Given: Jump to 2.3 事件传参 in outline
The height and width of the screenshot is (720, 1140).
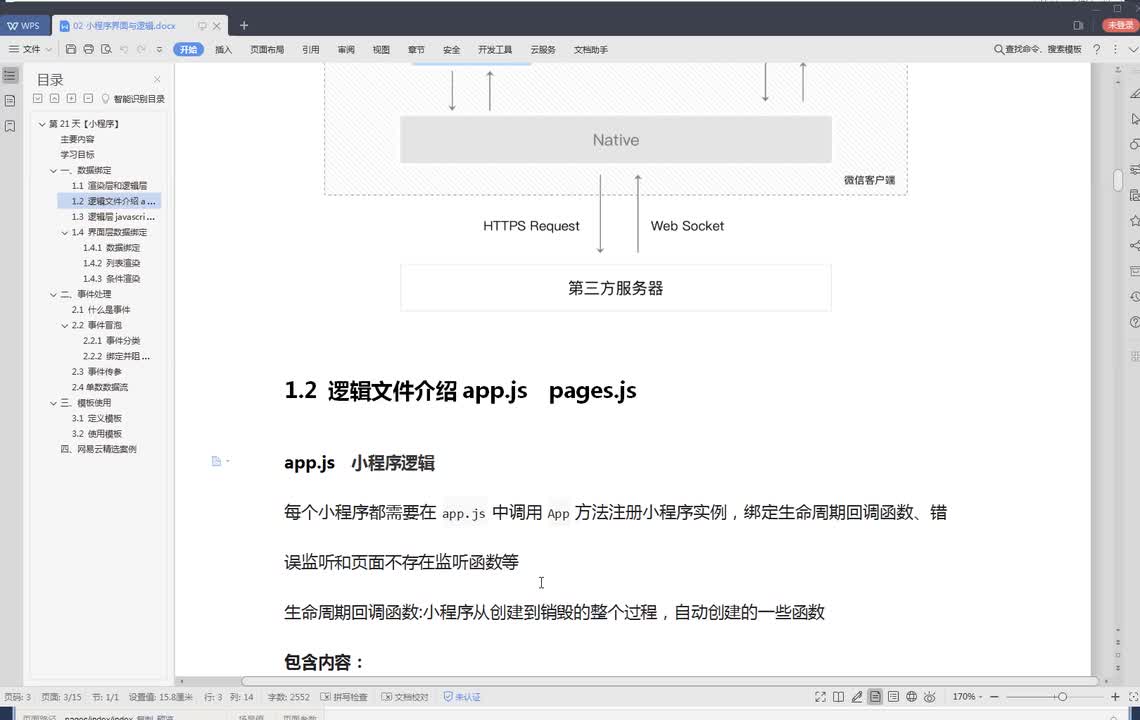Looking at the screenshot, I should pyautogui.click(x=97, y=372).
